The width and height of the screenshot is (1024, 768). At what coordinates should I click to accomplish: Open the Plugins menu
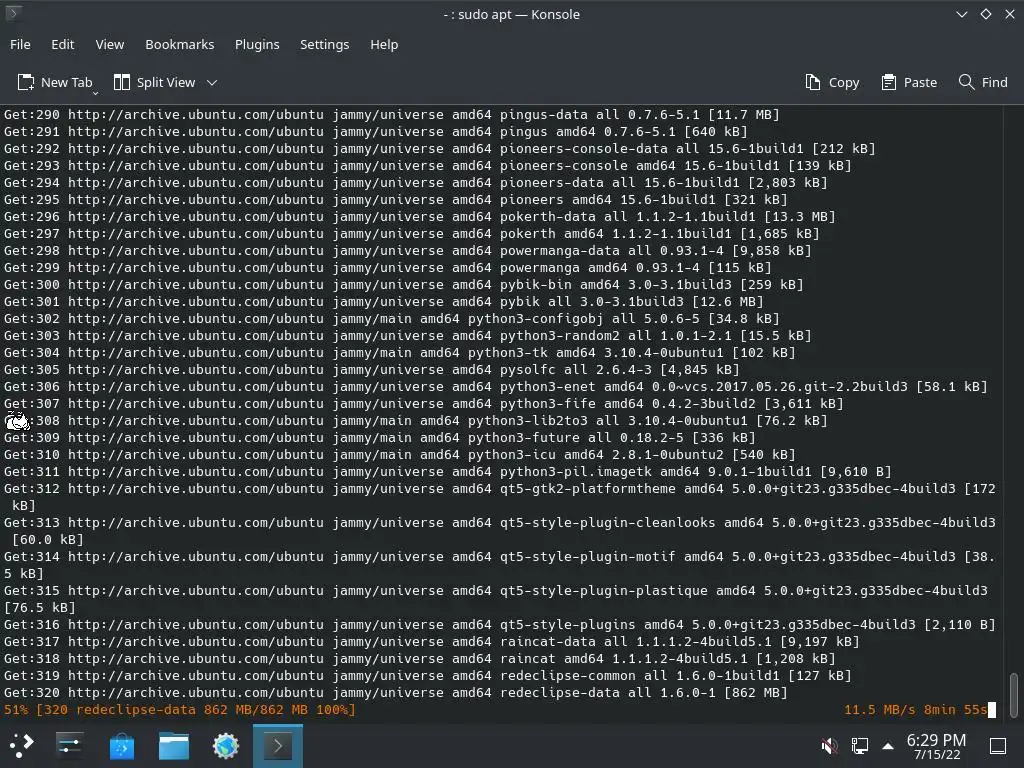(257, 44)
